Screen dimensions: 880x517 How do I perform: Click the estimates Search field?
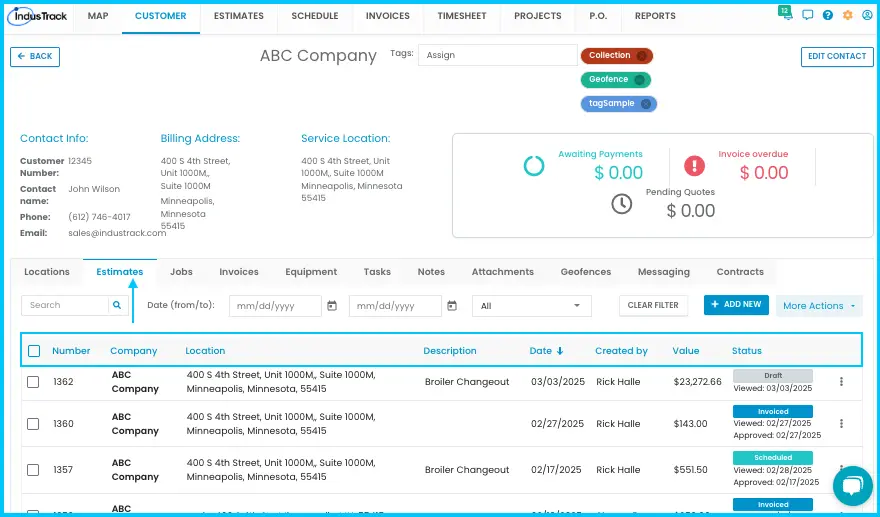65,305
